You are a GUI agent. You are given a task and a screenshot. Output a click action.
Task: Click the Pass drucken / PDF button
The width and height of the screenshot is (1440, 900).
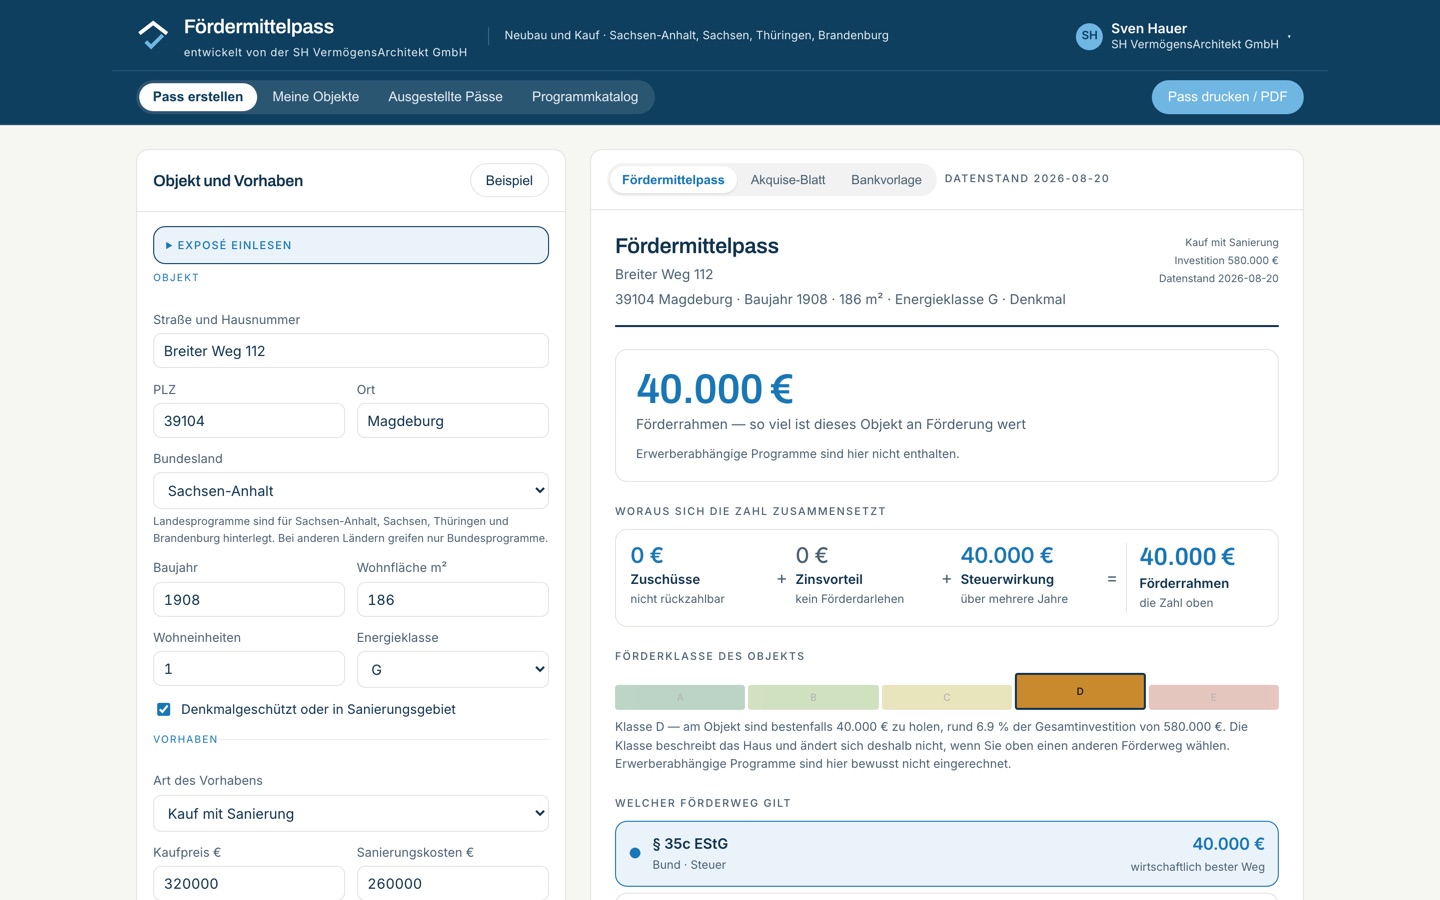[x=1227, y=97]
